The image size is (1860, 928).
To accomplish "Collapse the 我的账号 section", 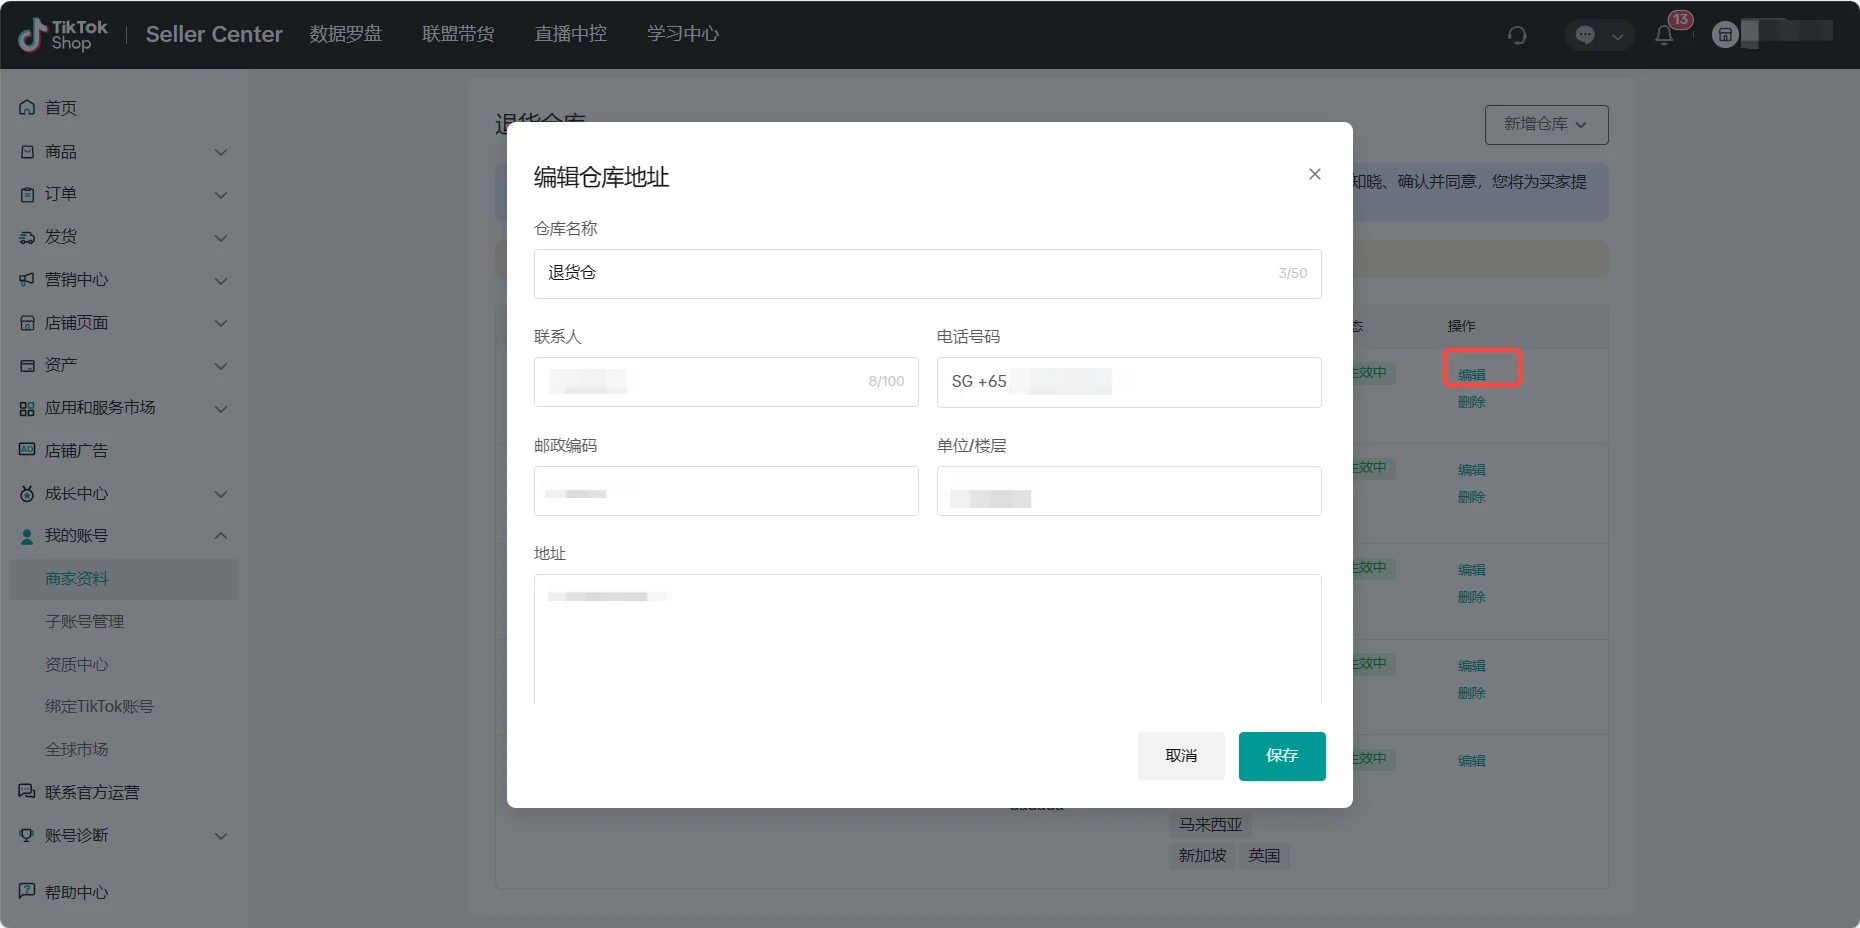I will pos(221,536).
